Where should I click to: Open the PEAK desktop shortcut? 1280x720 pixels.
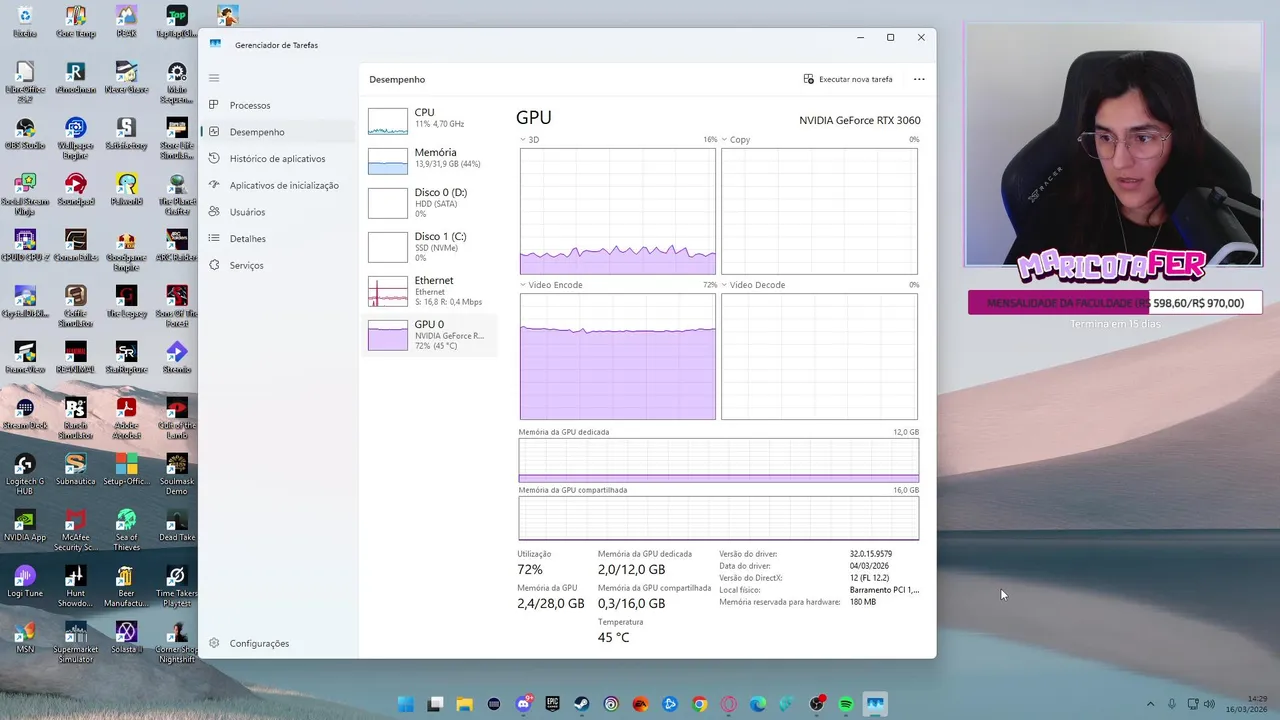pyautogui.click(x=126, y=22)
